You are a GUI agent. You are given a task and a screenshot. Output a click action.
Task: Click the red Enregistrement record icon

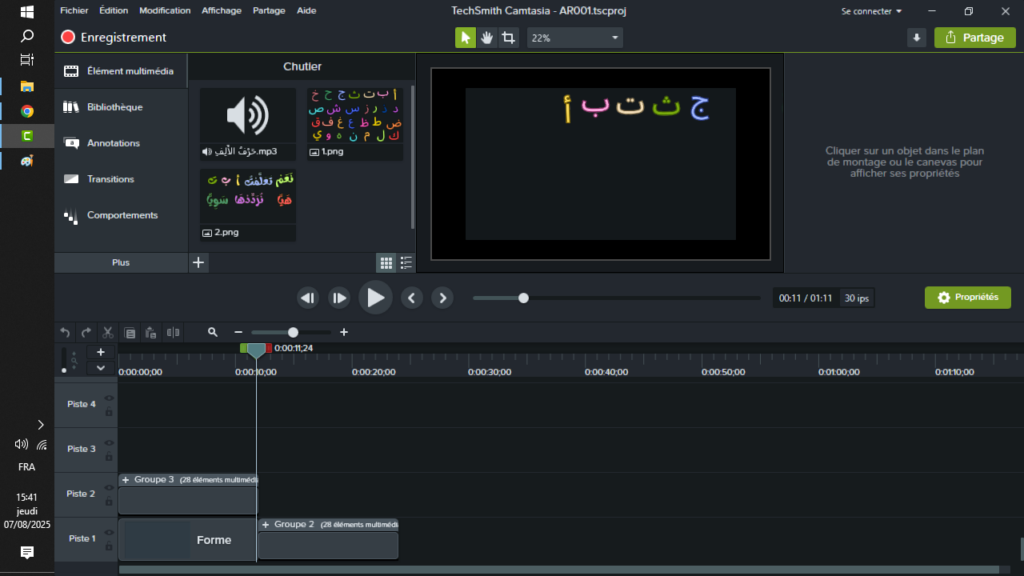[68, 37]
